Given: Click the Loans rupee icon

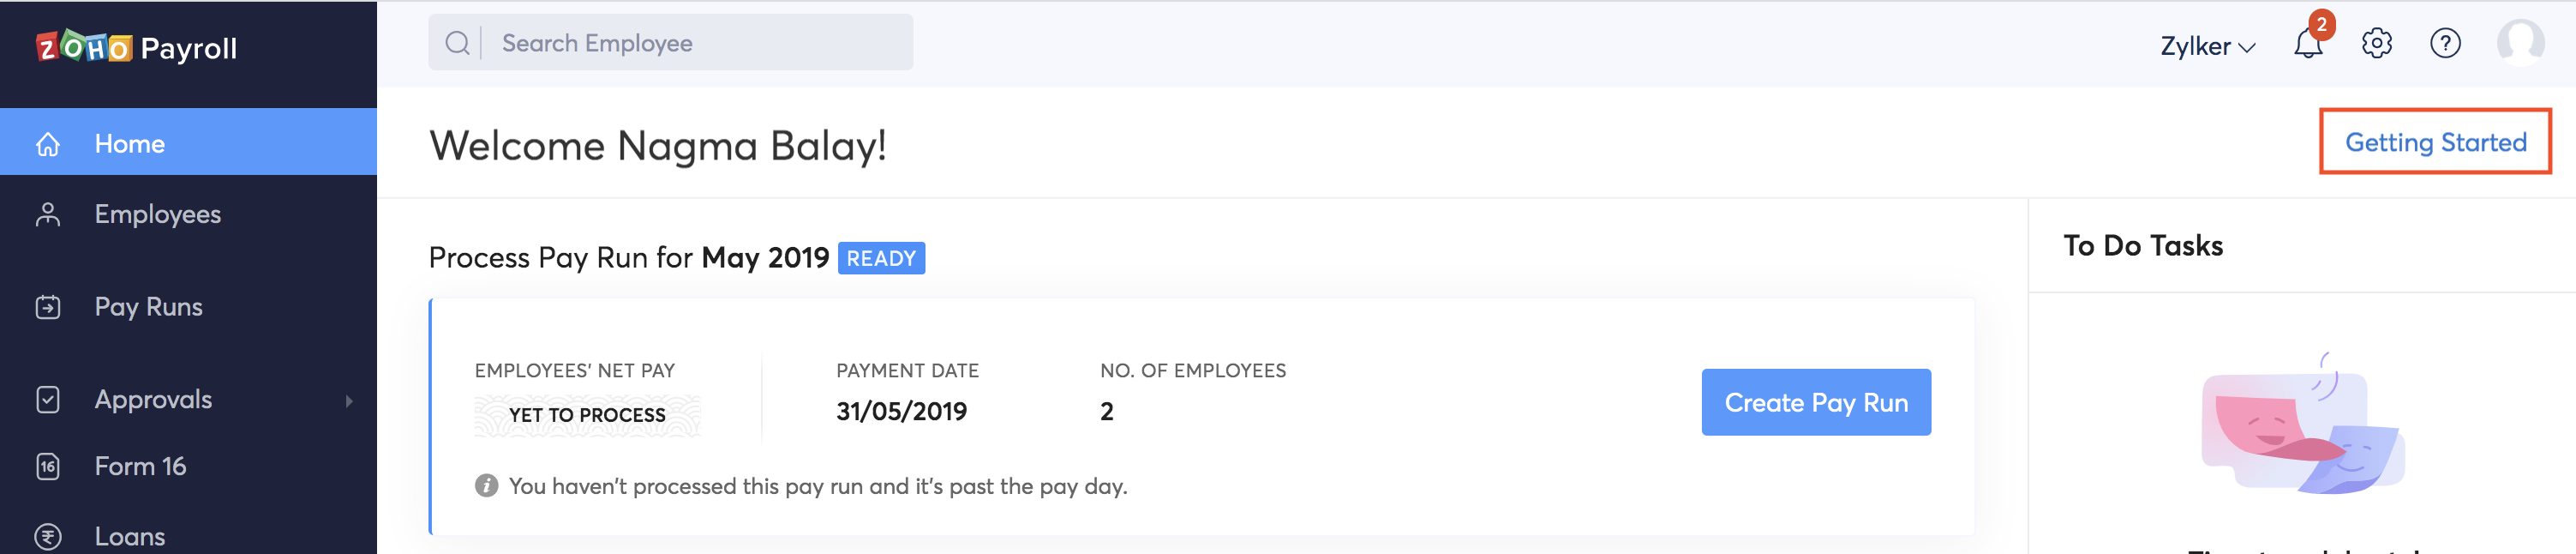Looking at the screenshot, I should 48,537.
